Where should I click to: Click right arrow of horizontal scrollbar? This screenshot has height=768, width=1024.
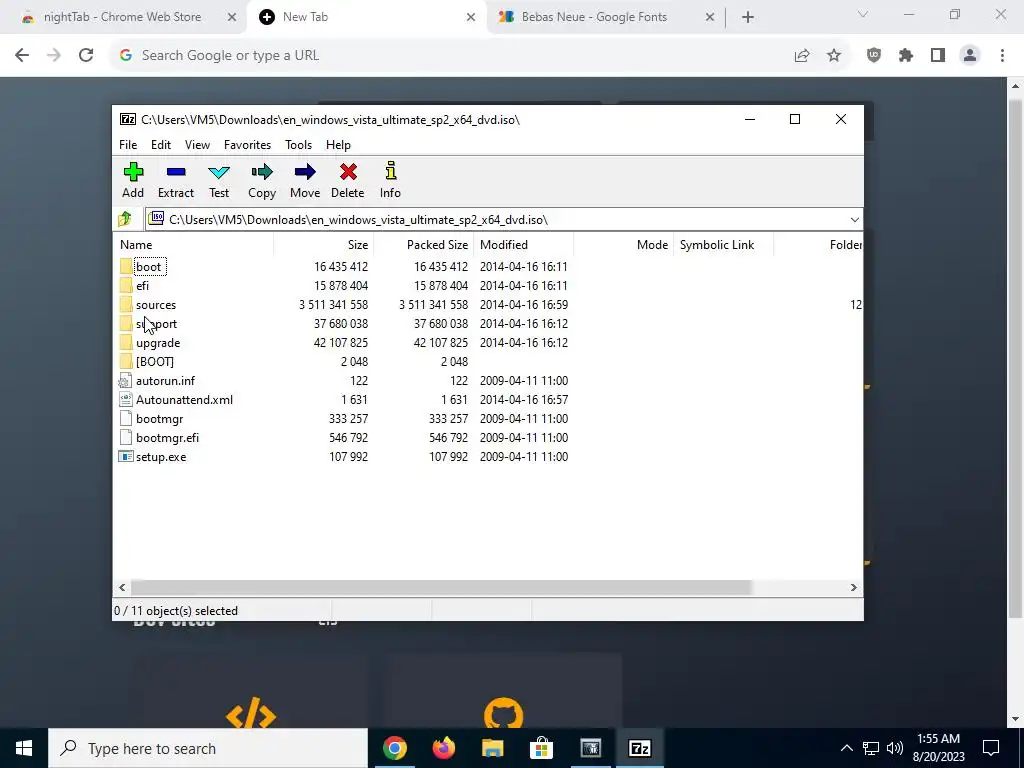click(x=854, y=588)
